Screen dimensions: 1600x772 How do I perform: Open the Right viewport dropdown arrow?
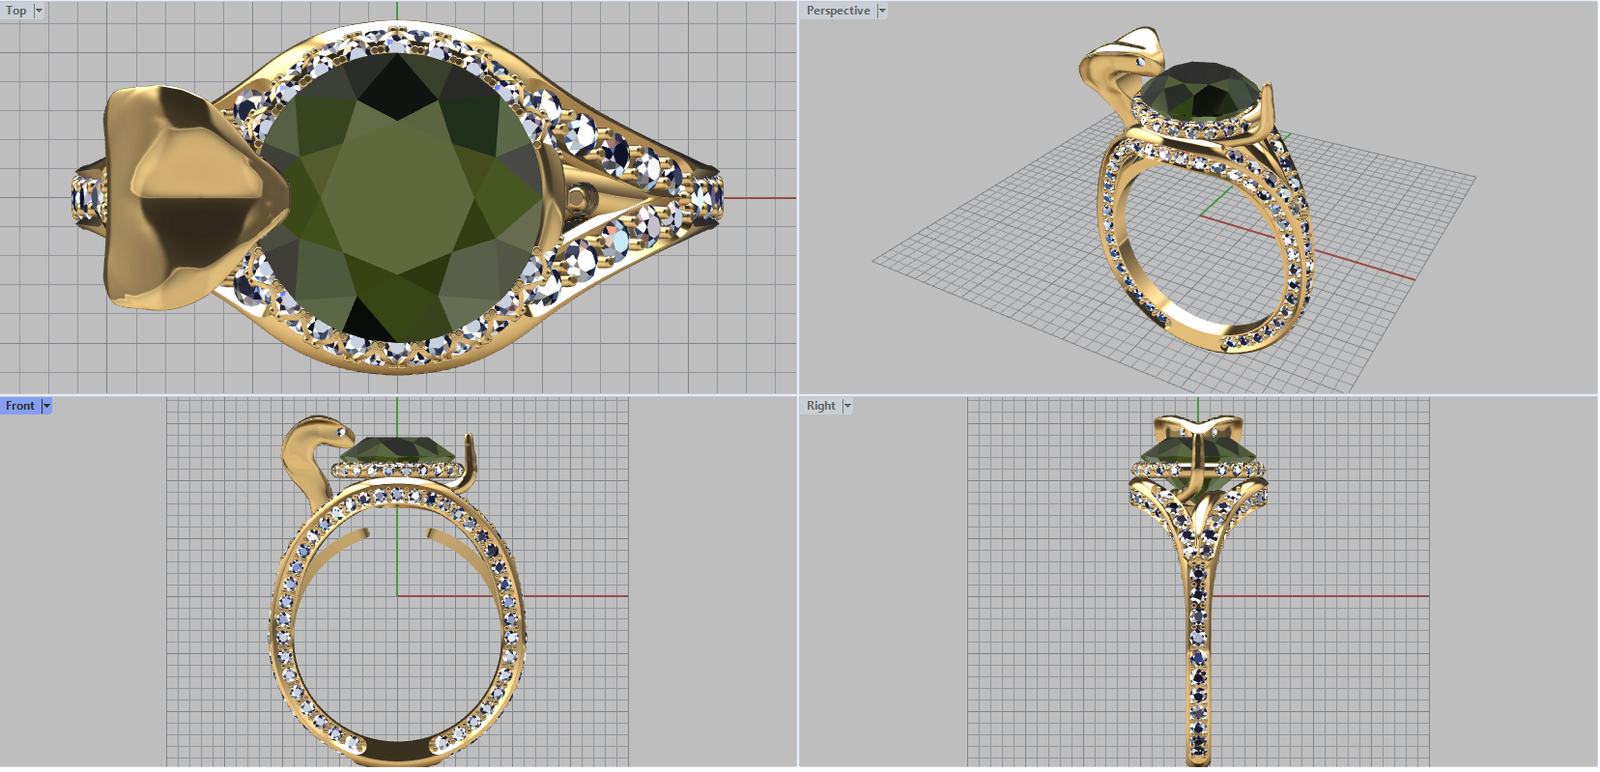(847, 406)
